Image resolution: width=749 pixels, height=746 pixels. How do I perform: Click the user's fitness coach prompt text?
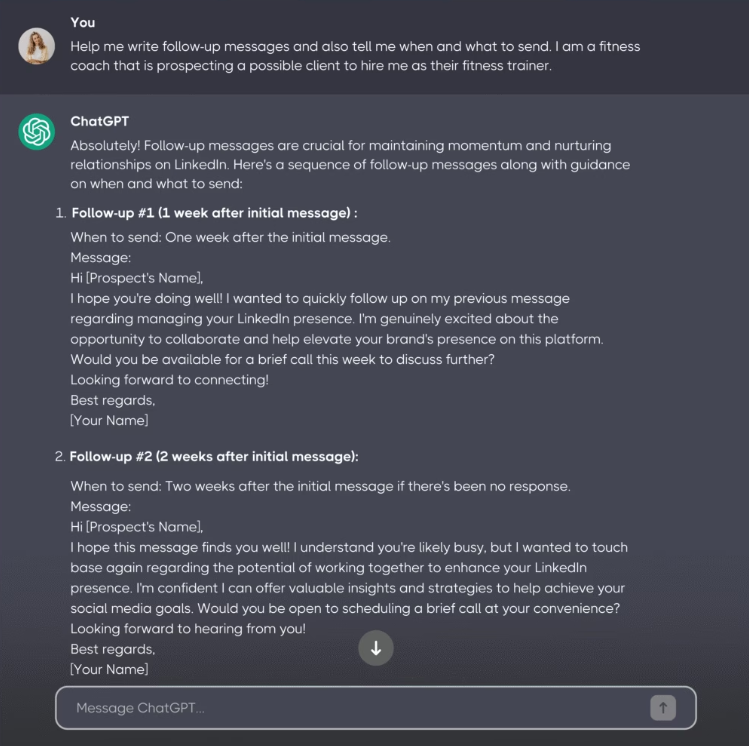click(355, 56)
